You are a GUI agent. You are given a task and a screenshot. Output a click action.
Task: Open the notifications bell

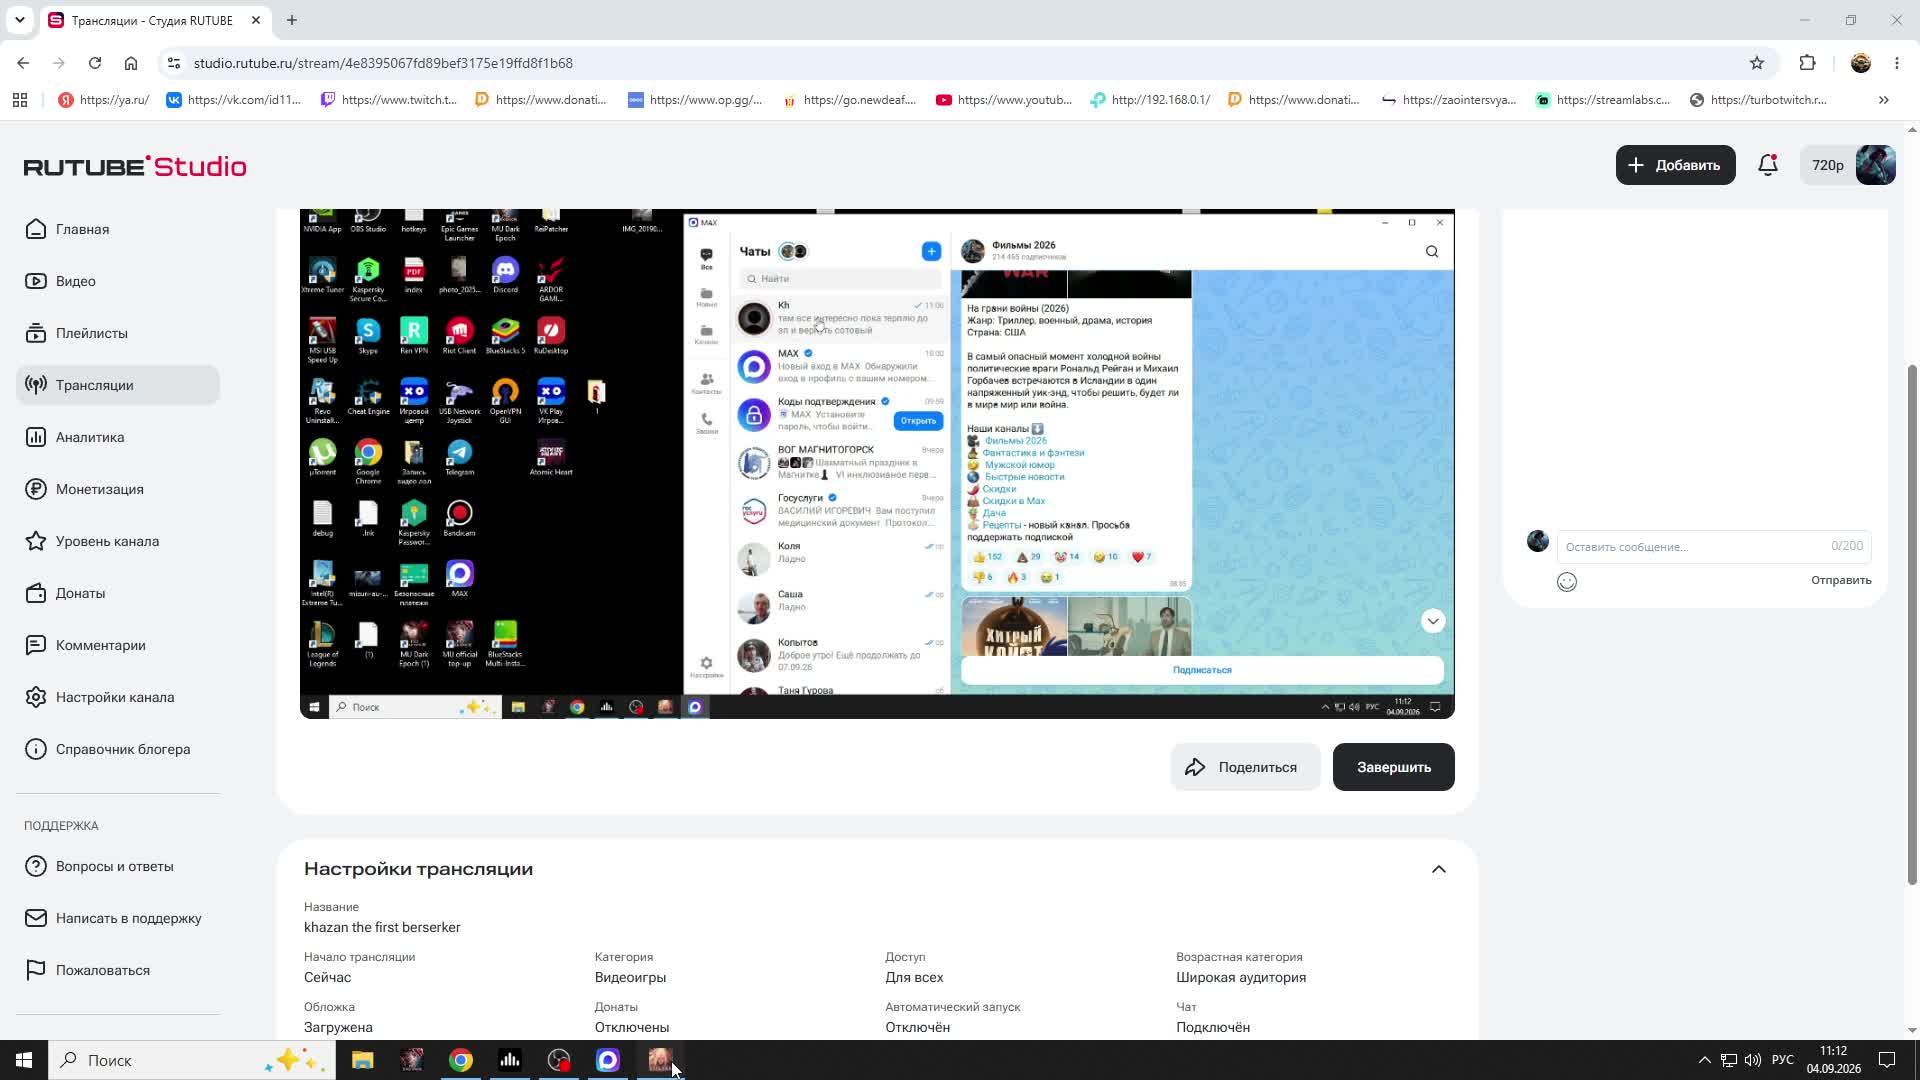[1768, 165]
